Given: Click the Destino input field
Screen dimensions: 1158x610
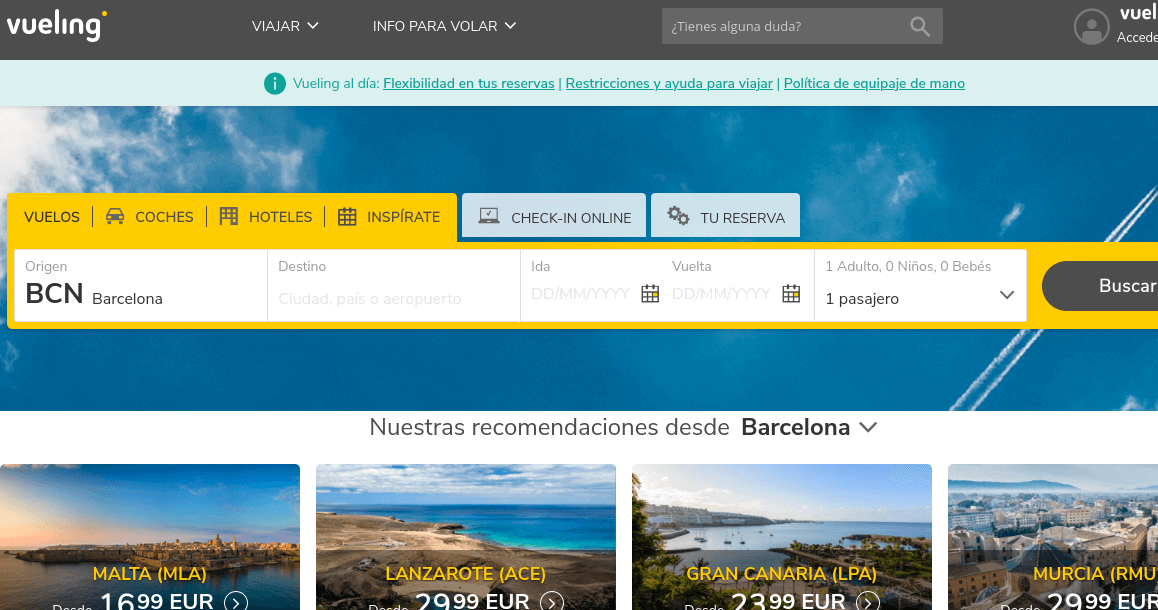Looking at the screenshot, I should pos(393,297).
